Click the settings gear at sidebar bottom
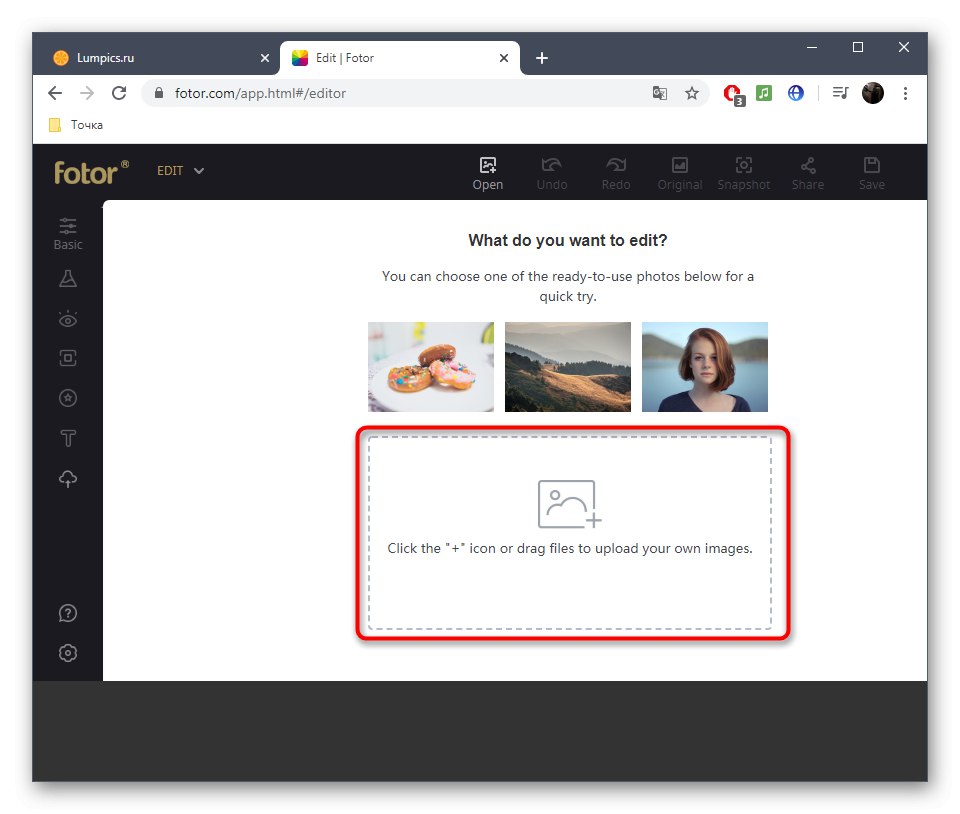 [x=67, y=652]
